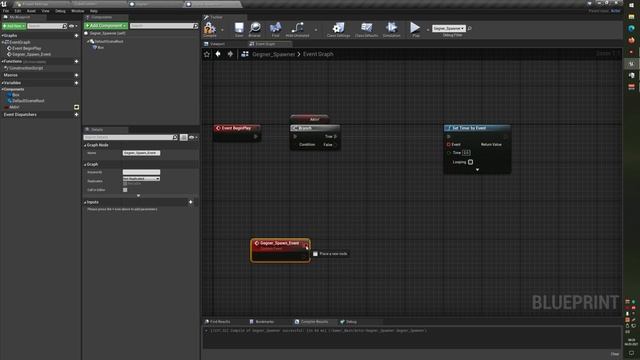Switch to the Viewport tab
Screen dimensions: 640x360
point(217,44)
